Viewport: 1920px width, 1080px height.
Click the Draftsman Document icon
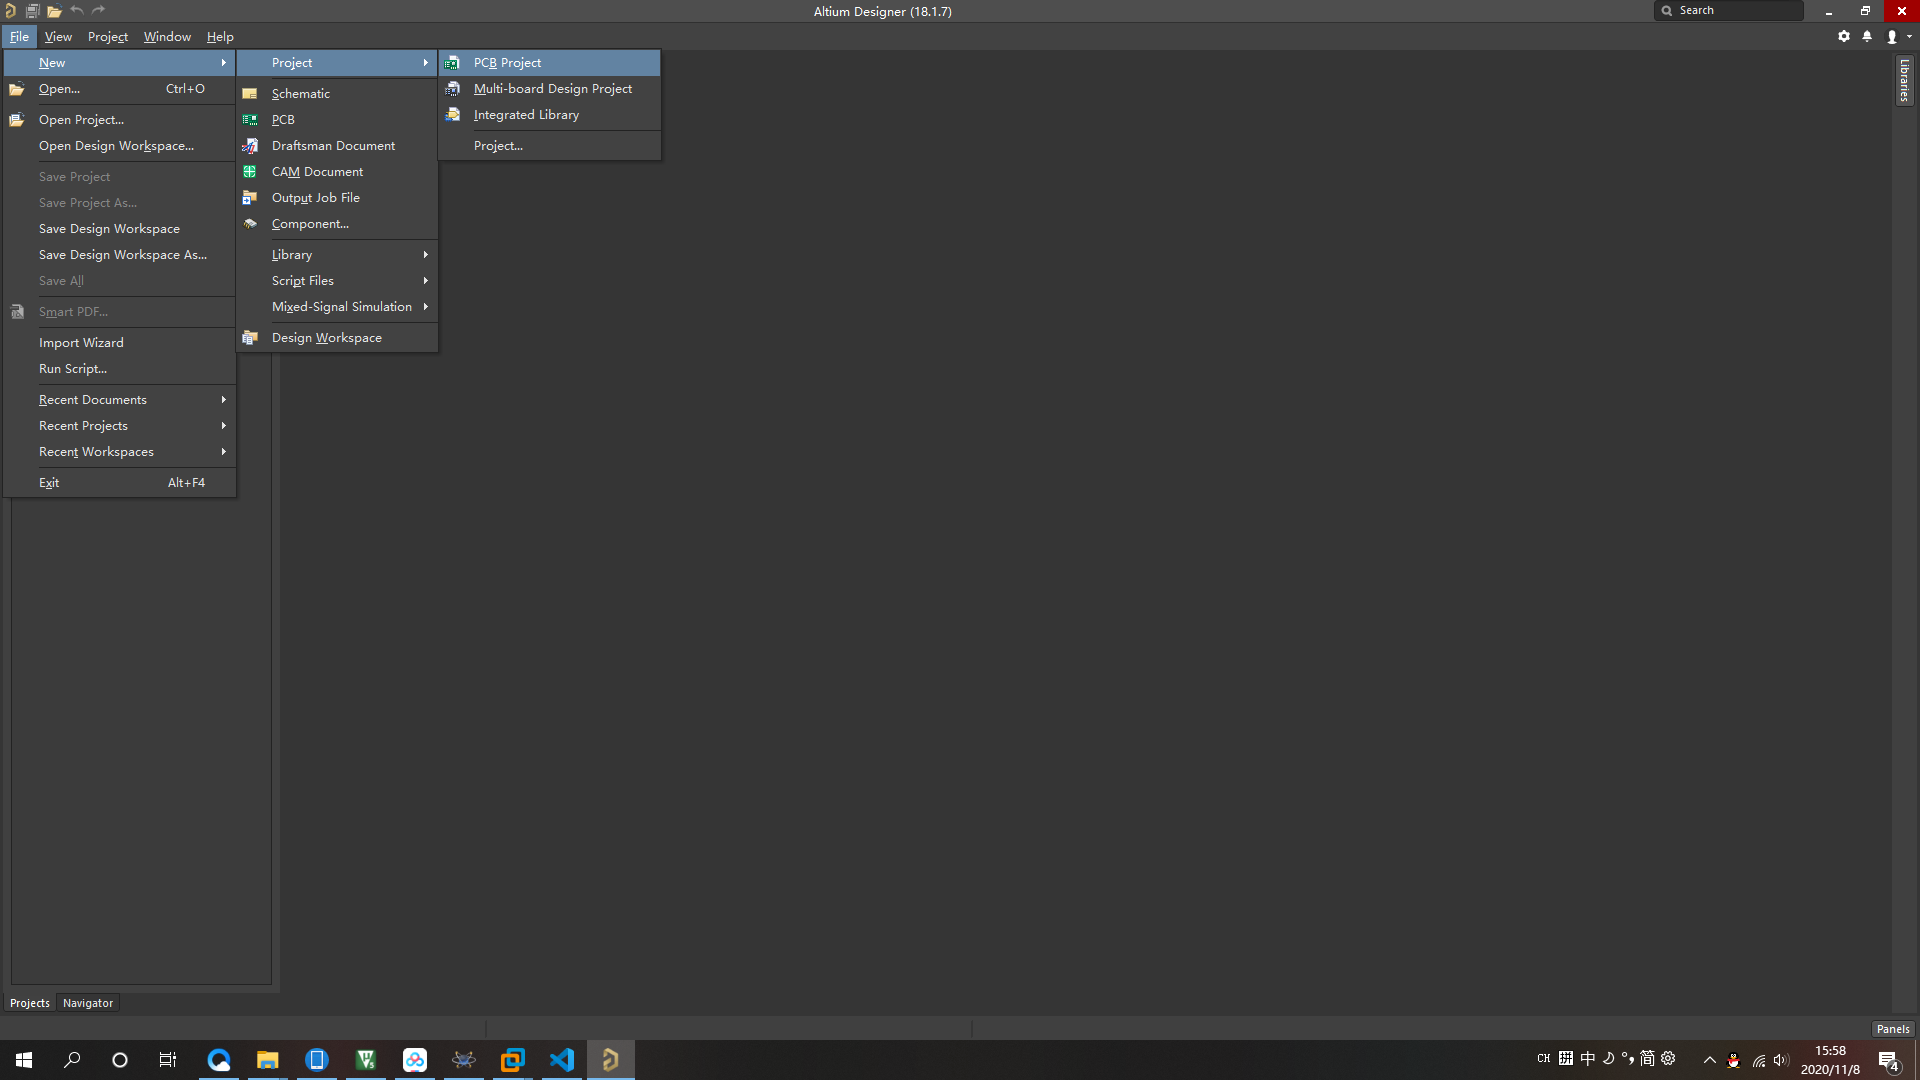click(x=250, y=146)
